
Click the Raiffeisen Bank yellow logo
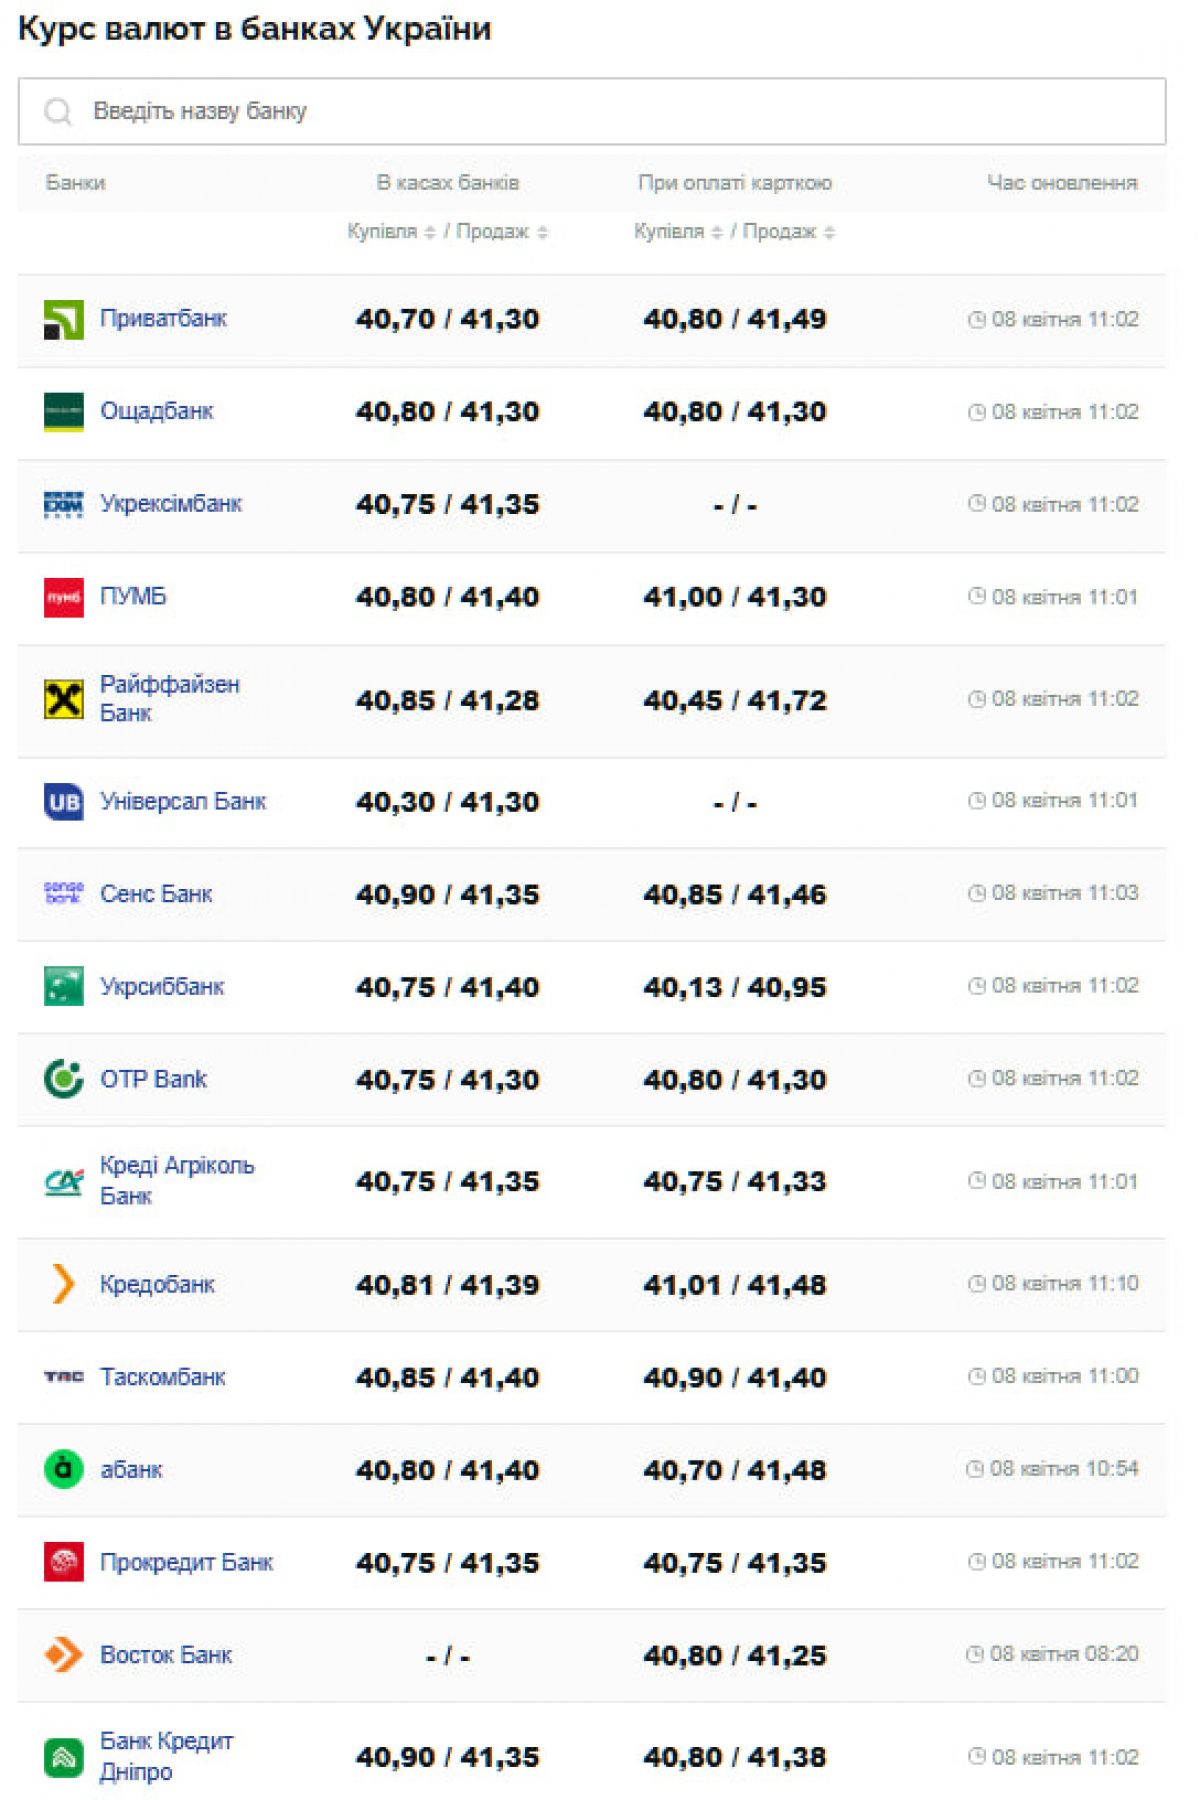pos(64,700)
